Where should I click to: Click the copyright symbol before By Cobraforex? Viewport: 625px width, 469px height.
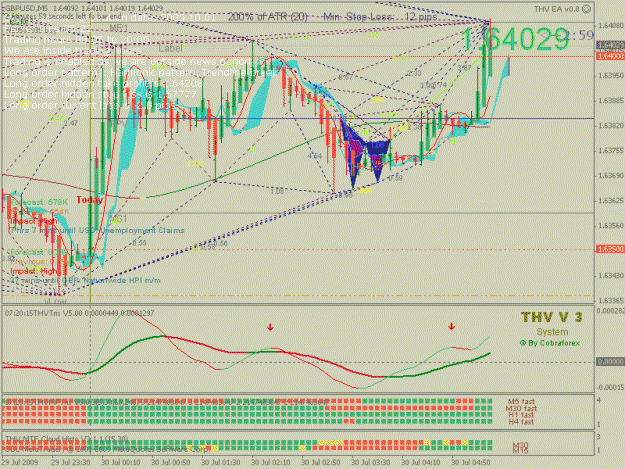click(523, 343)
